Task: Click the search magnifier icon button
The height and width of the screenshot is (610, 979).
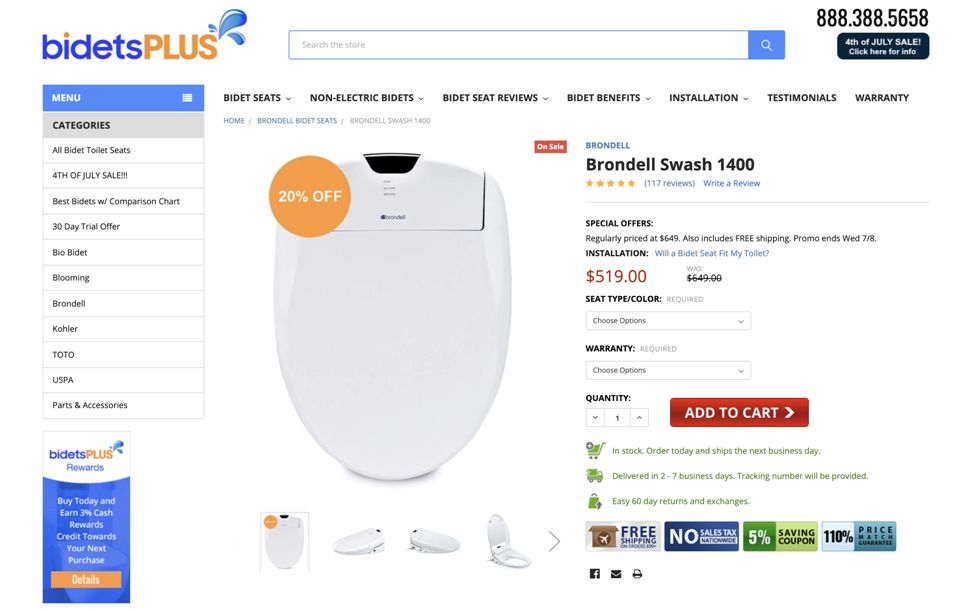Action: [x=766, y=45]
